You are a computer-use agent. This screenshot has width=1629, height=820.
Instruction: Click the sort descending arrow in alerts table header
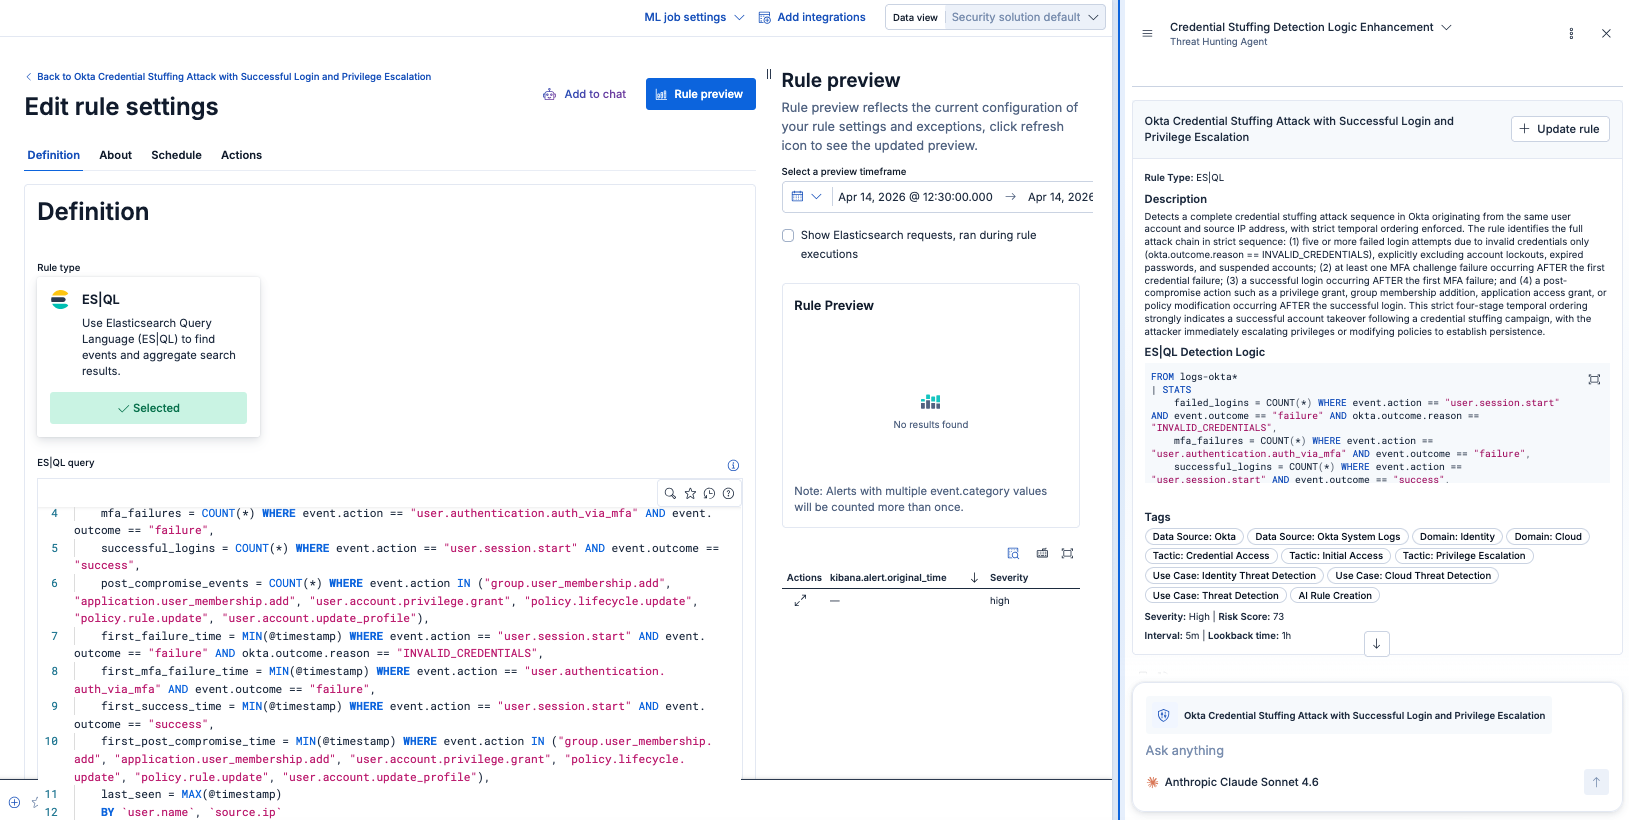click(974, 578)
